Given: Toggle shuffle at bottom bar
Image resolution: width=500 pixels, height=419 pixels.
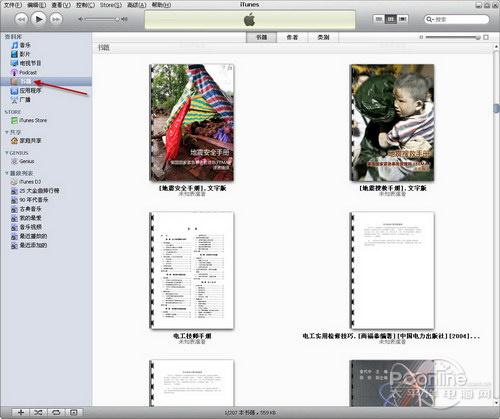Looking at the screenshot, I should [x=38, y=412].
